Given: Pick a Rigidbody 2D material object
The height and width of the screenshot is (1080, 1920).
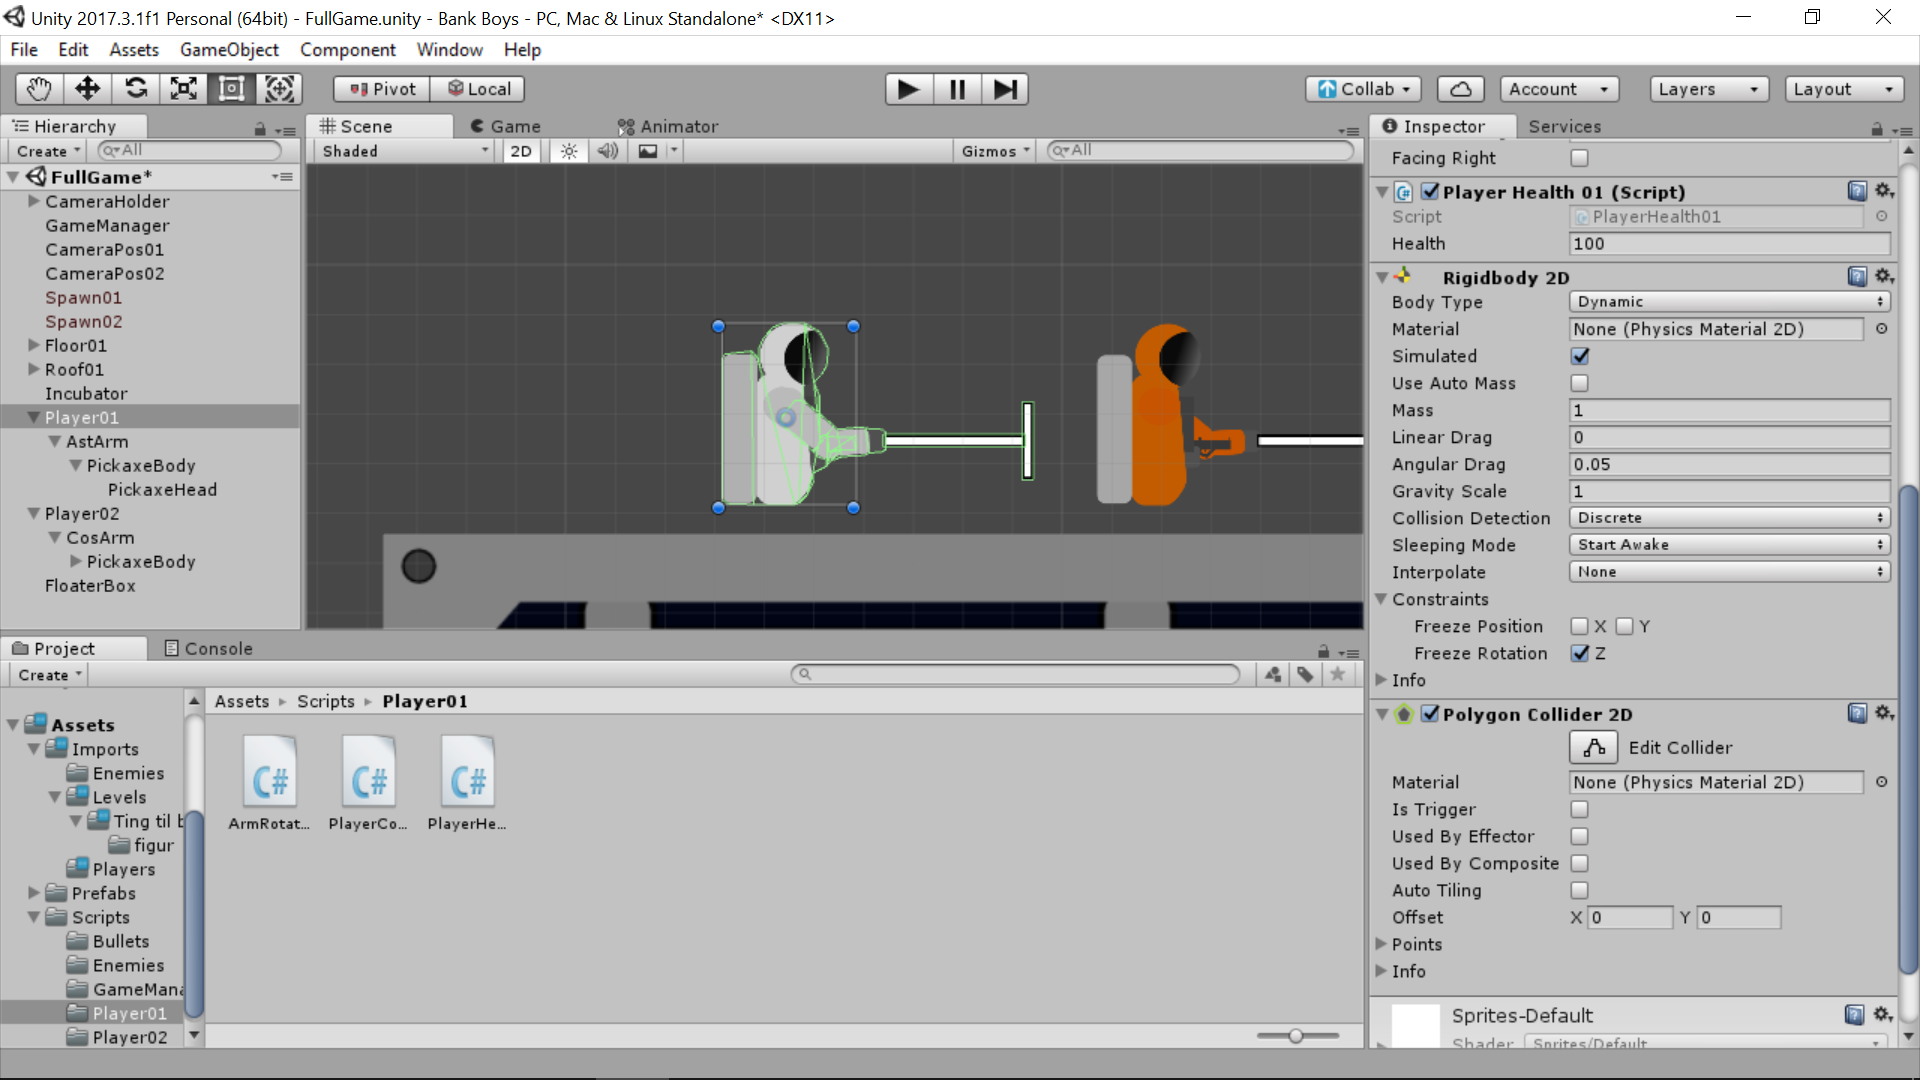Looking at the screenshot, I should [x=1881, y=329].
